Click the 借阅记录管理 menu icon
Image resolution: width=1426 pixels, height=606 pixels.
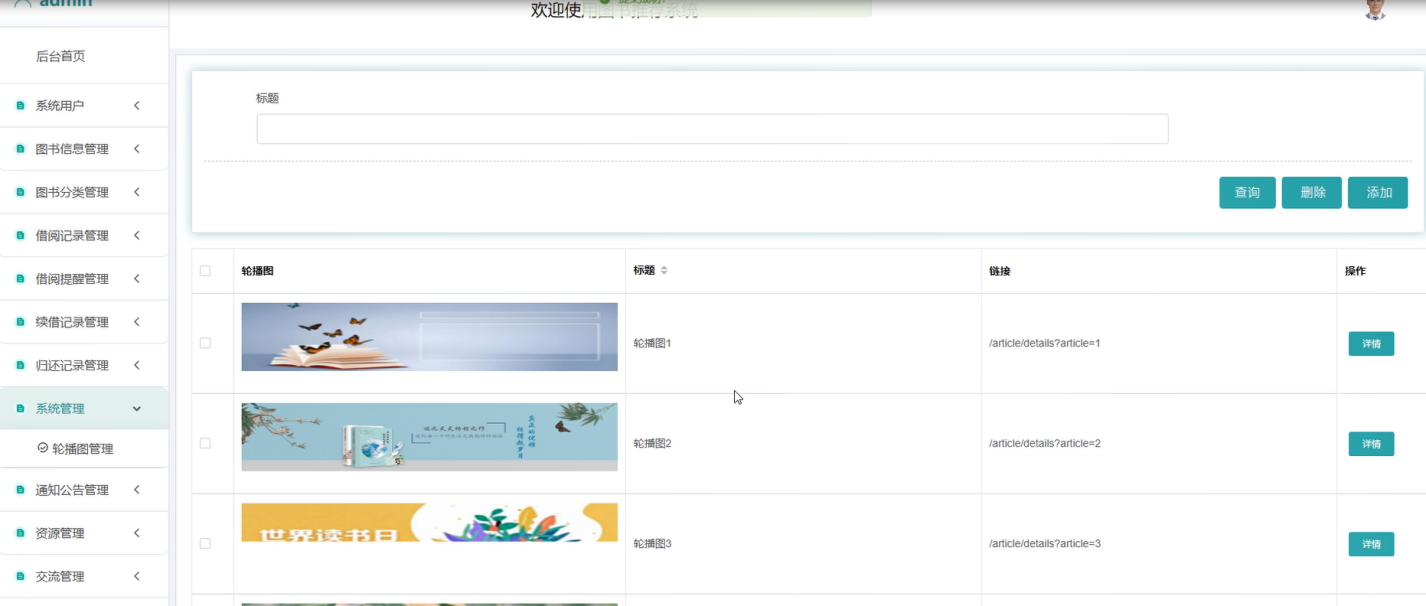pyautogui.click(x=20, y=236)
